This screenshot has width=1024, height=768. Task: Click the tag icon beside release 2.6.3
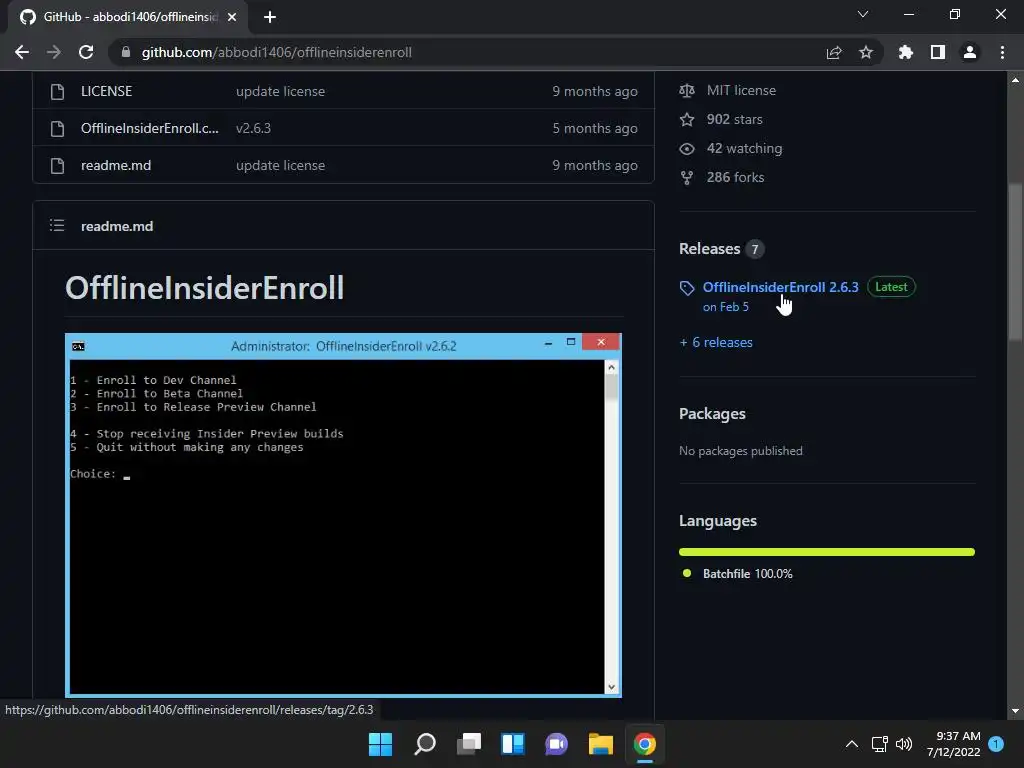pos(686,288)
